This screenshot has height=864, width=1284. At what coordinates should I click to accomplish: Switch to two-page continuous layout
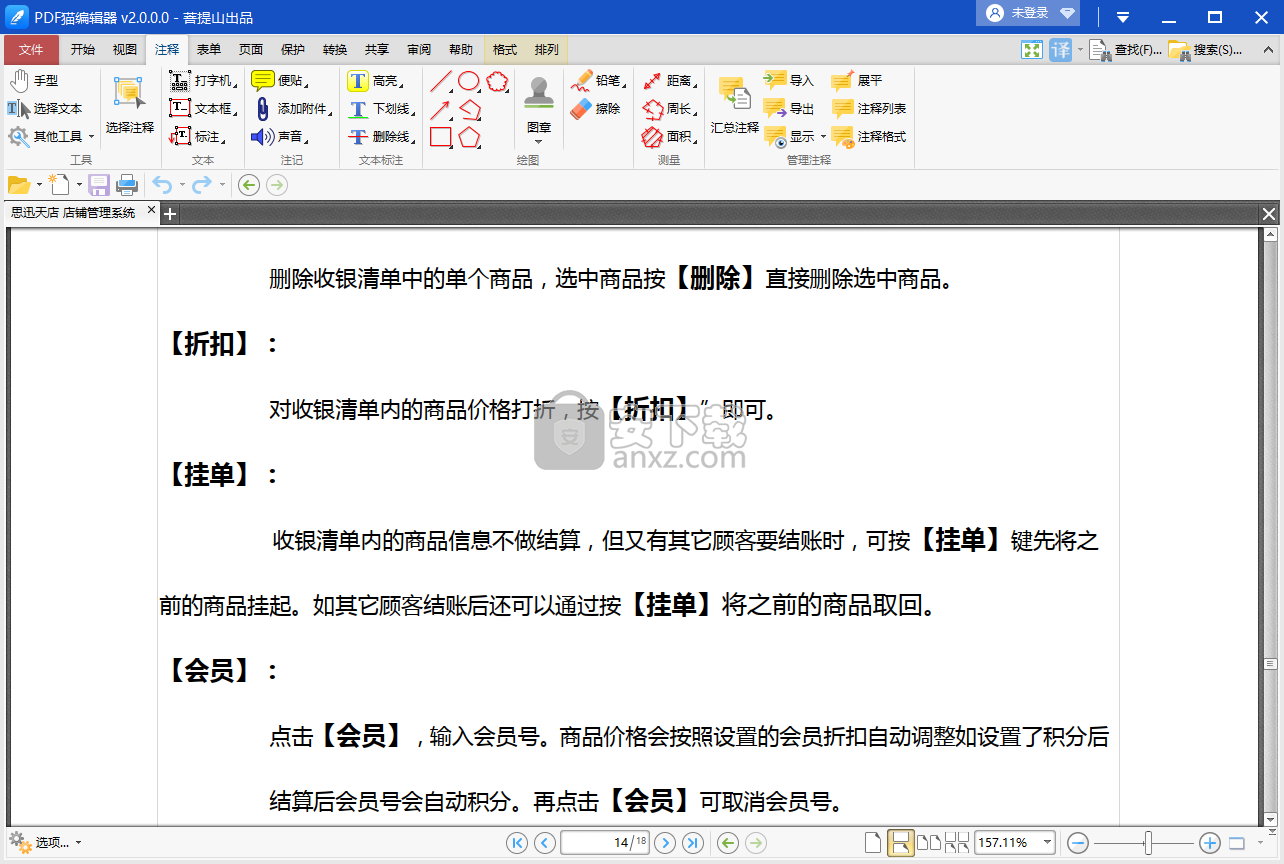957,843
